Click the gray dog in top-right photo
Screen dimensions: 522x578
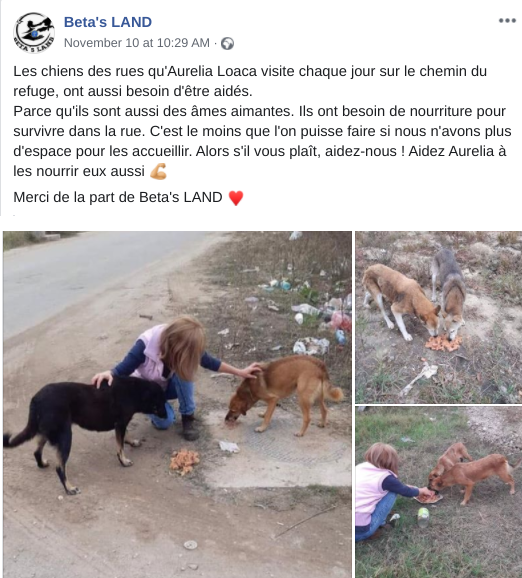click(449, 293)
